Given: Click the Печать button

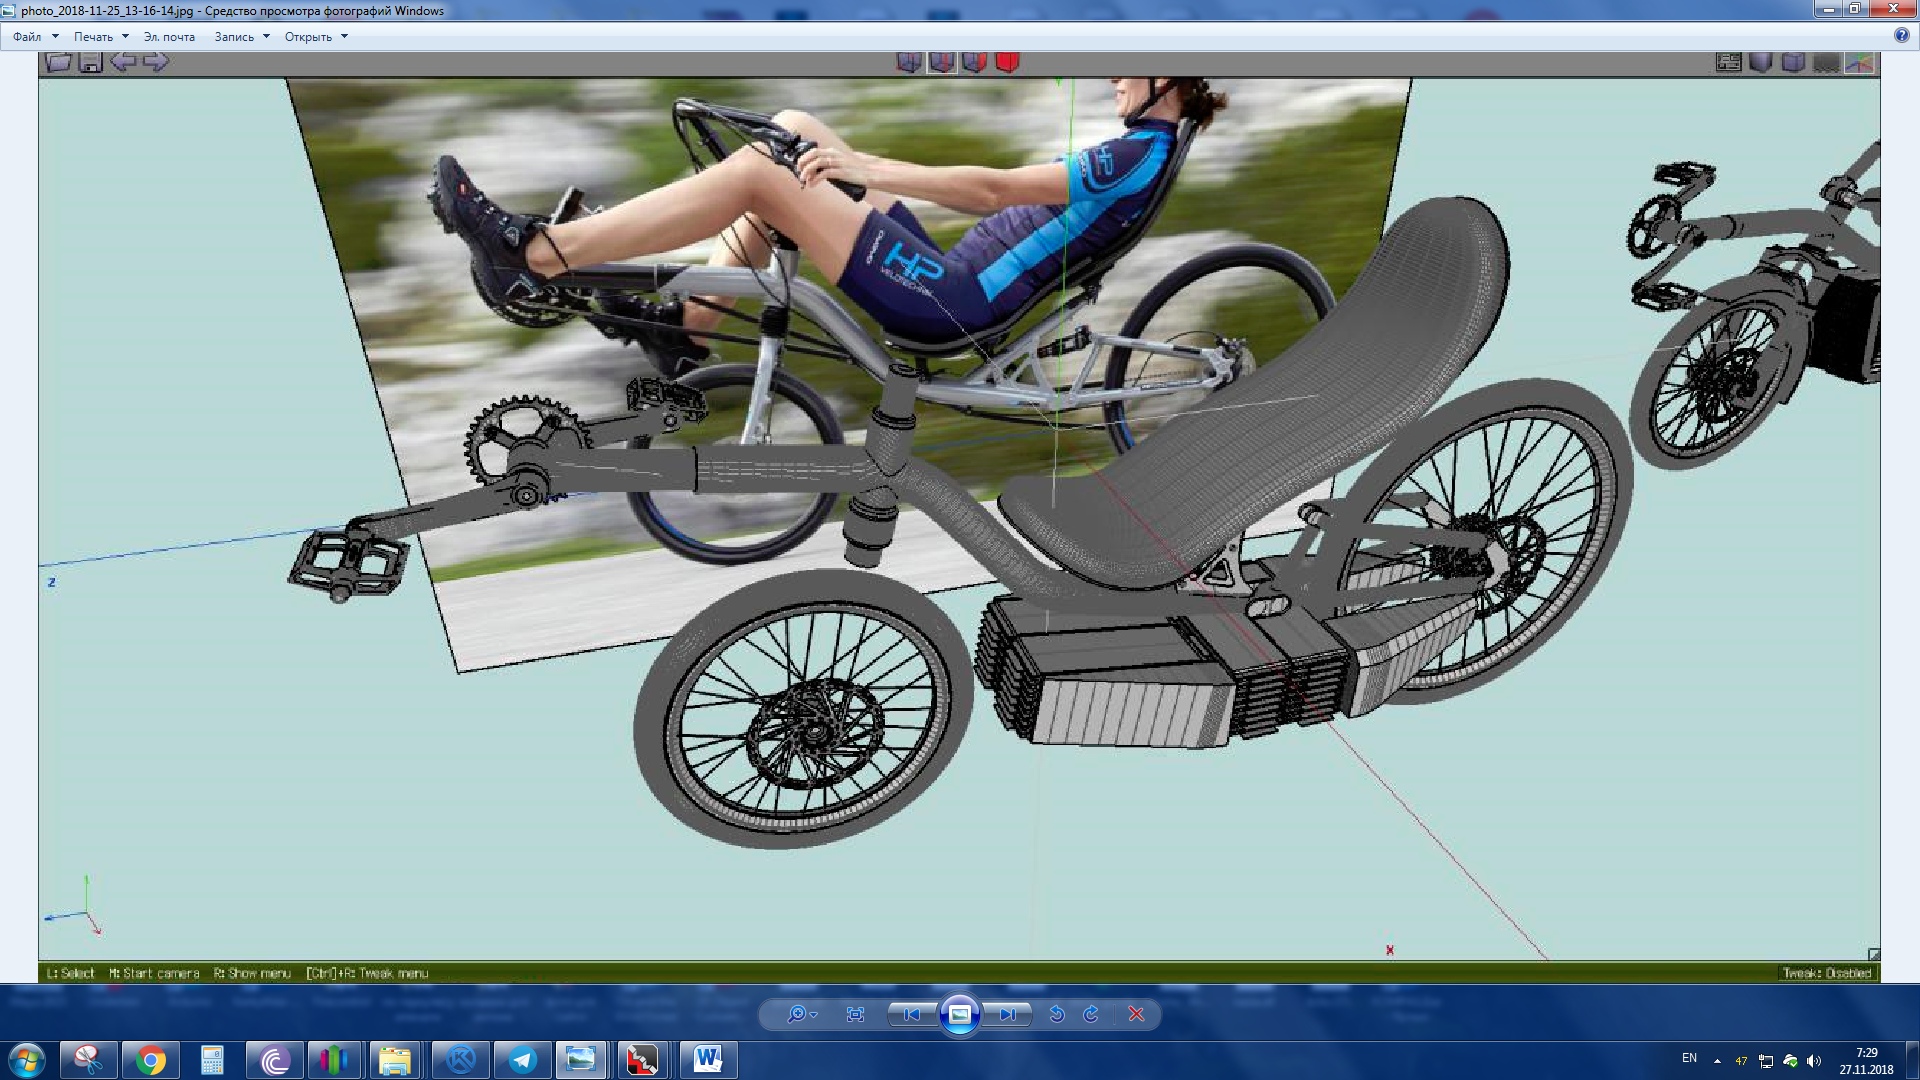Looking at the screenshot, I should point(93,36).
